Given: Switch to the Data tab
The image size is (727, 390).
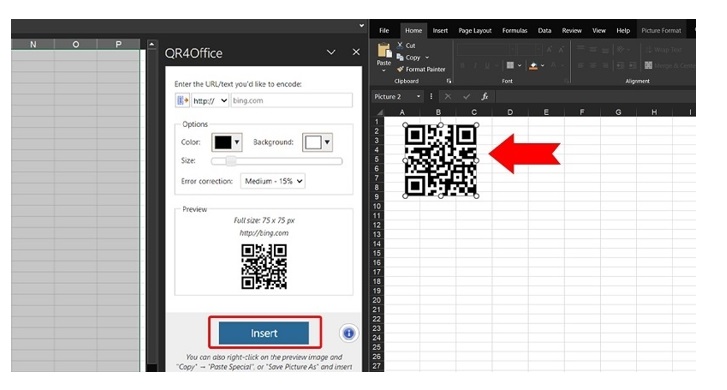Looking at the screenshot, I should tap(544, 31).
